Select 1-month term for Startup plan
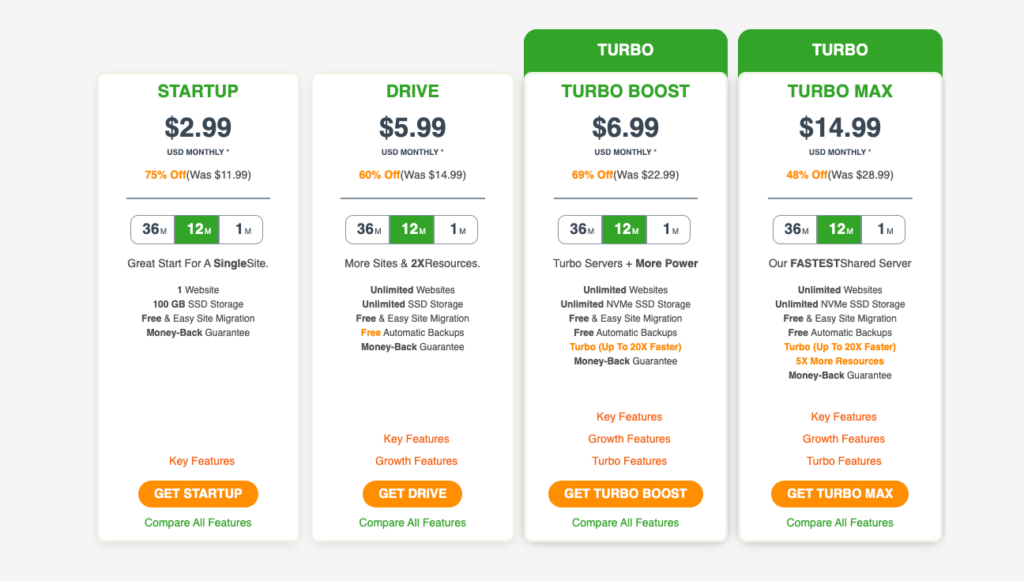 tap(241, 230)
